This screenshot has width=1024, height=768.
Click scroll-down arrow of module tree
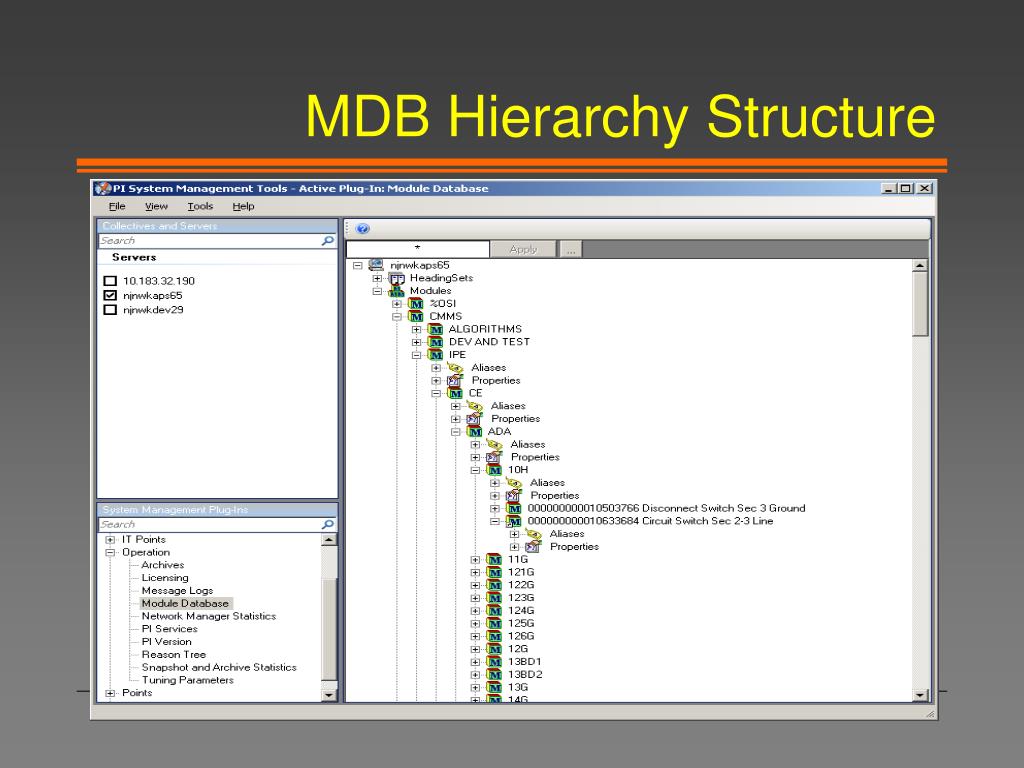(920, 696)
